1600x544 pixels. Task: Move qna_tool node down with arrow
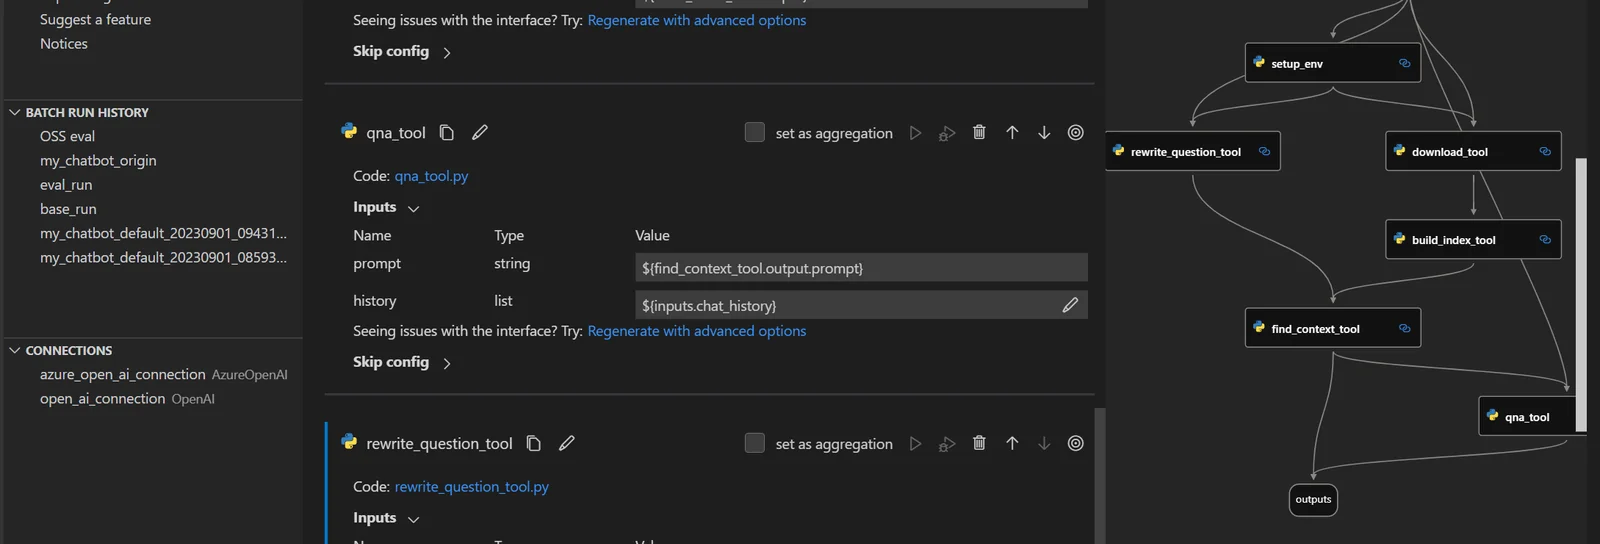[1044, 133]
